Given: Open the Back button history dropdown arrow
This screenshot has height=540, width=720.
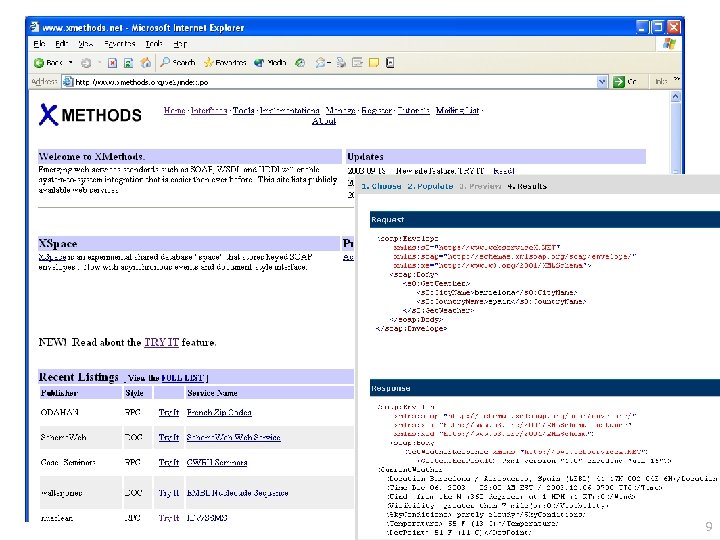Looking at the screenshot, I should [x=71, y=62].
